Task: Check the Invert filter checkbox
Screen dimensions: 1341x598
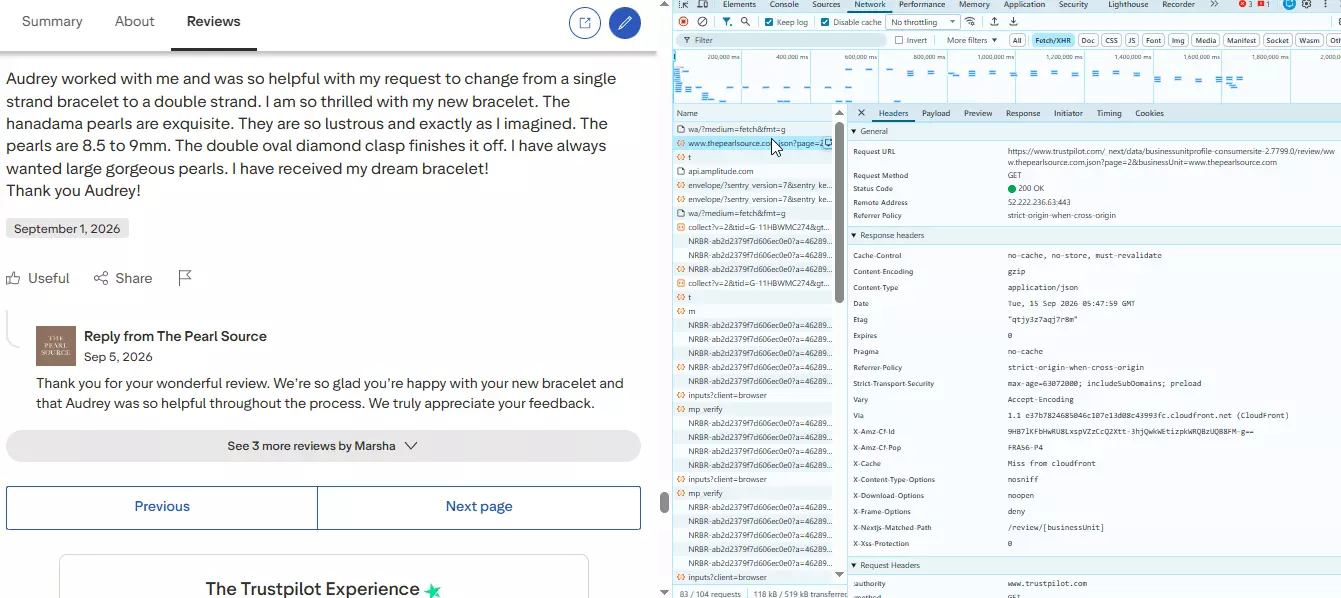Action: coord(899,40)
